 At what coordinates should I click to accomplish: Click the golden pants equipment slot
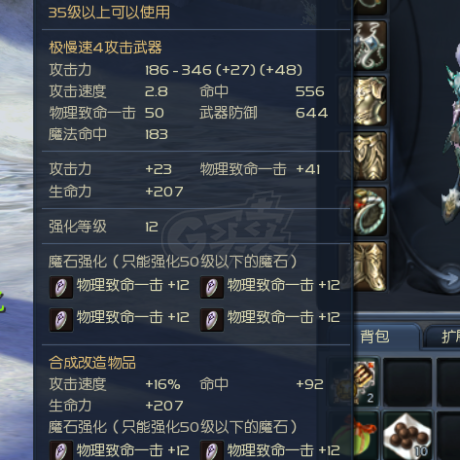click(x=370, y=156)
